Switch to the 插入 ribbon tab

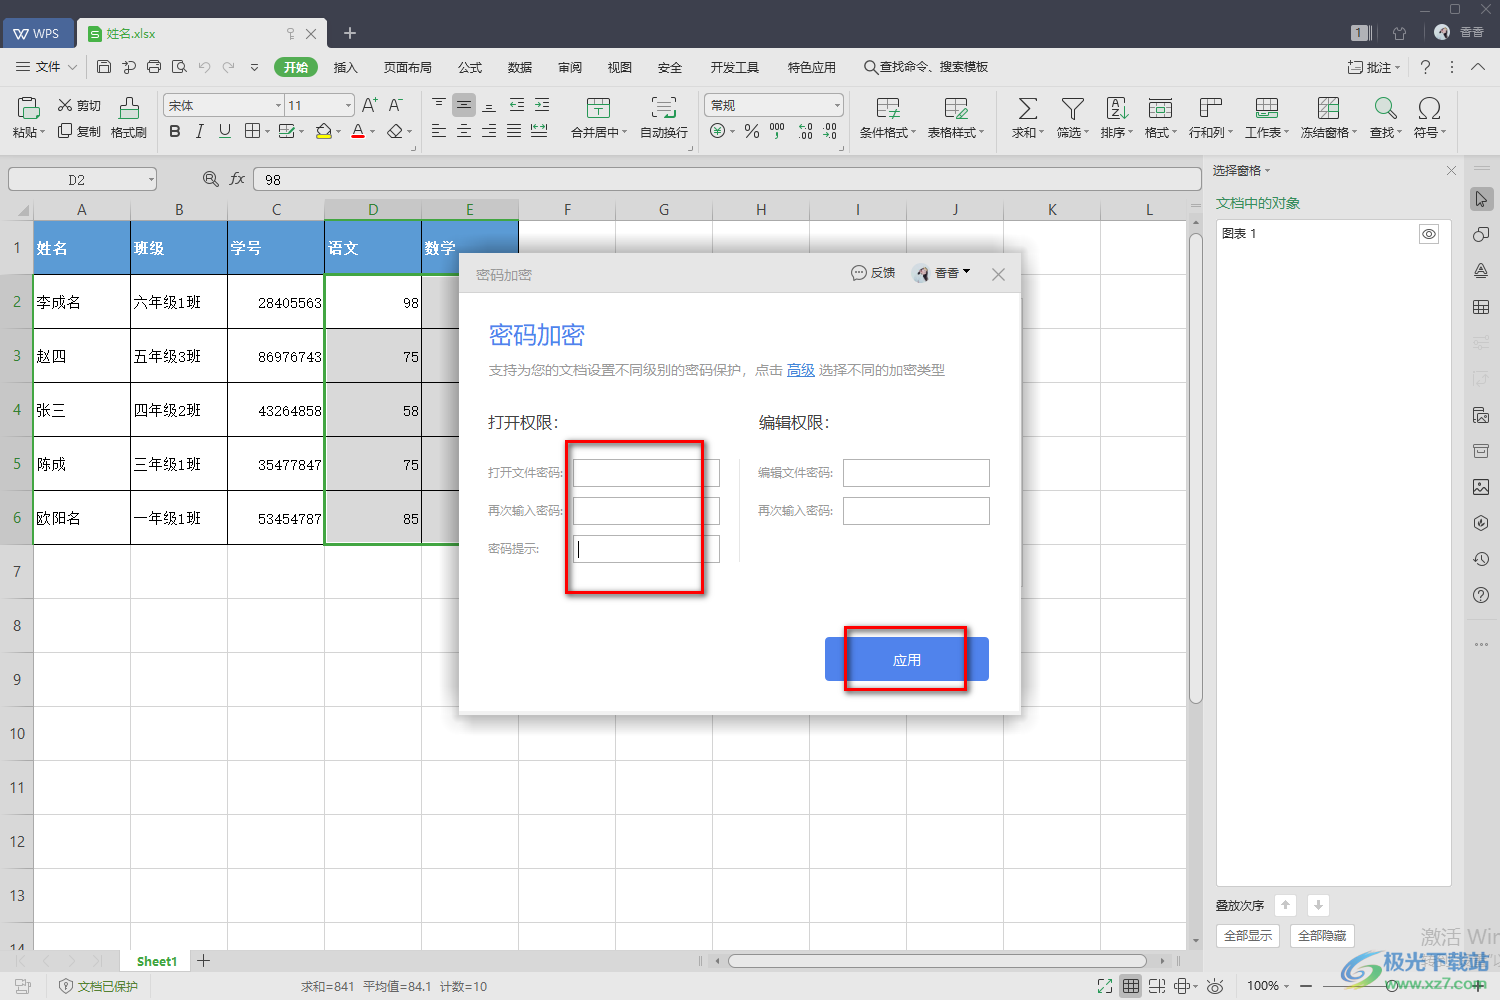[x=345, y=67]
